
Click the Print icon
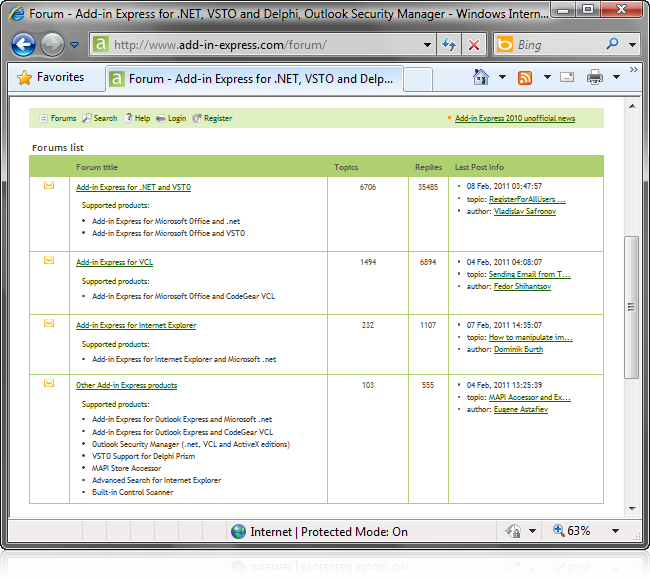click(594, 77)
